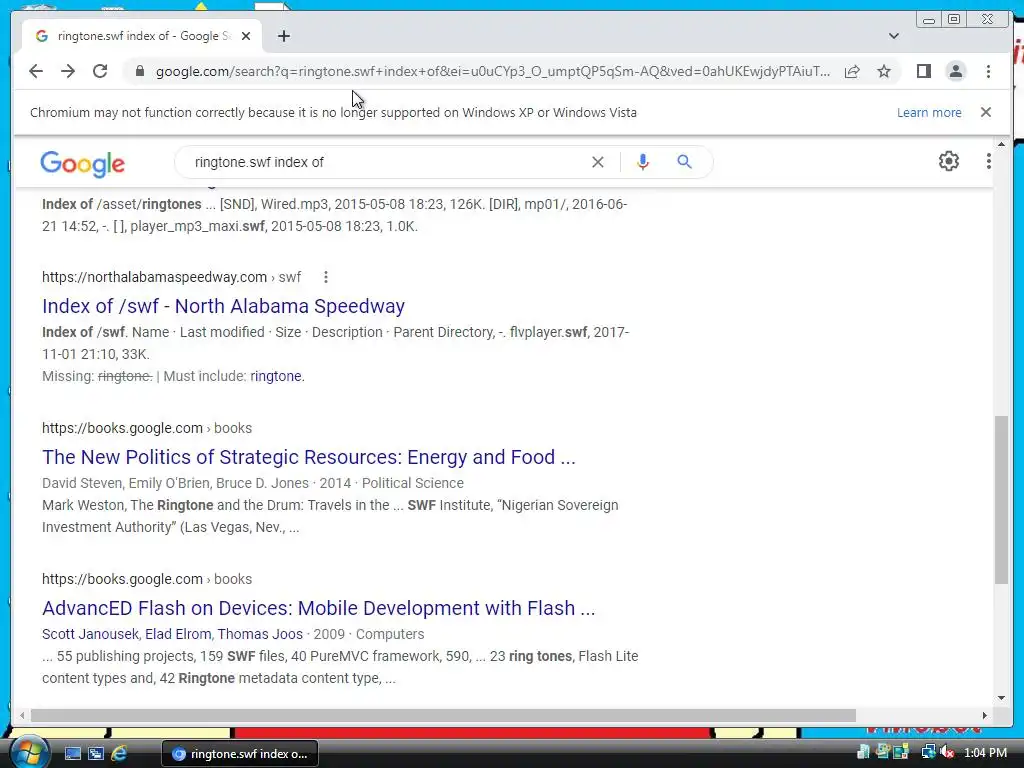Screen dimensions: 1024x768
Task: Click the northalabamaspeedway.com URL breadcrumb
Action: tap(171, 277)
